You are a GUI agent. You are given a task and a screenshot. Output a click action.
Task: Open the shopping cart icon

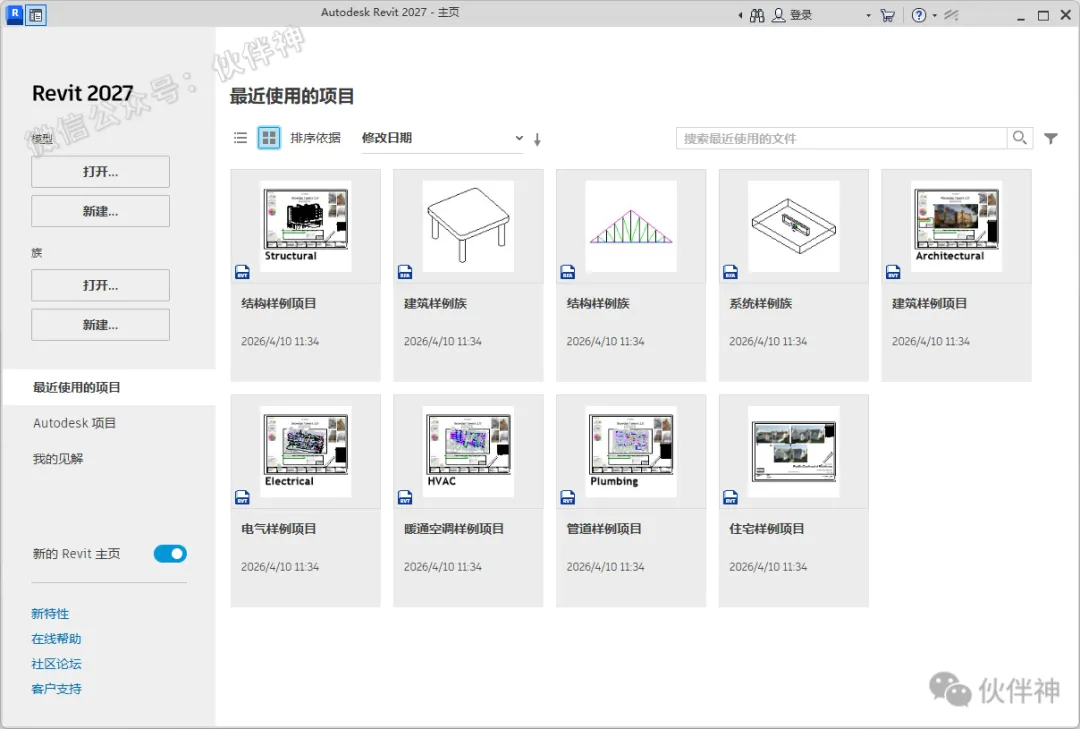pyautogui.click(x=887, y=15)
